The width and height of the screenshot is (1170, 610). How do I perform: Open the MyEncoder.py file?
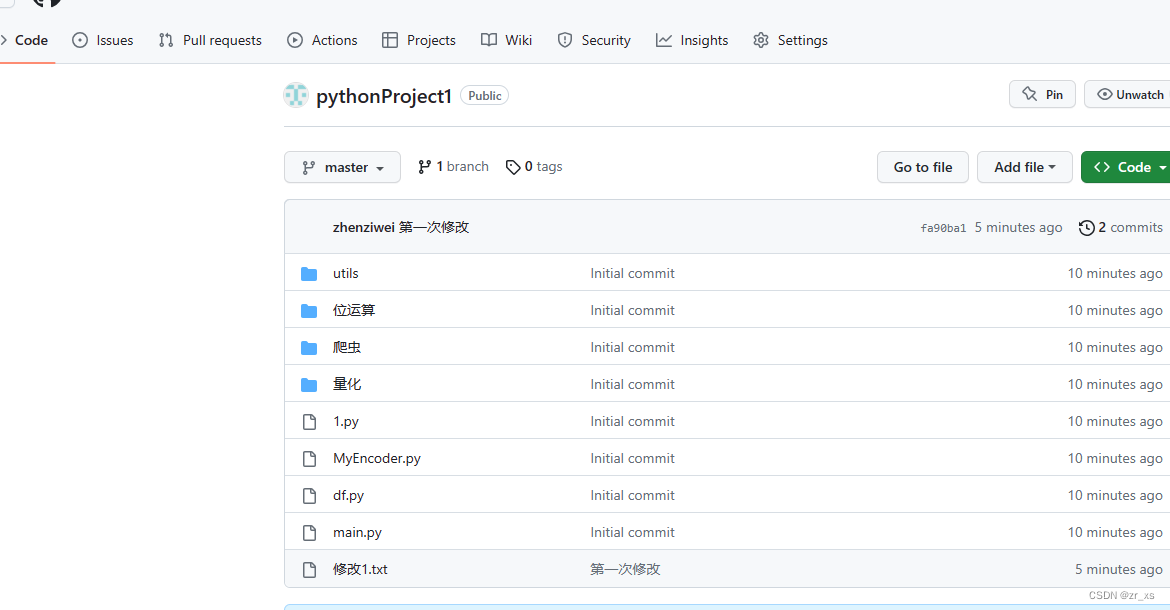pos(377,458)
